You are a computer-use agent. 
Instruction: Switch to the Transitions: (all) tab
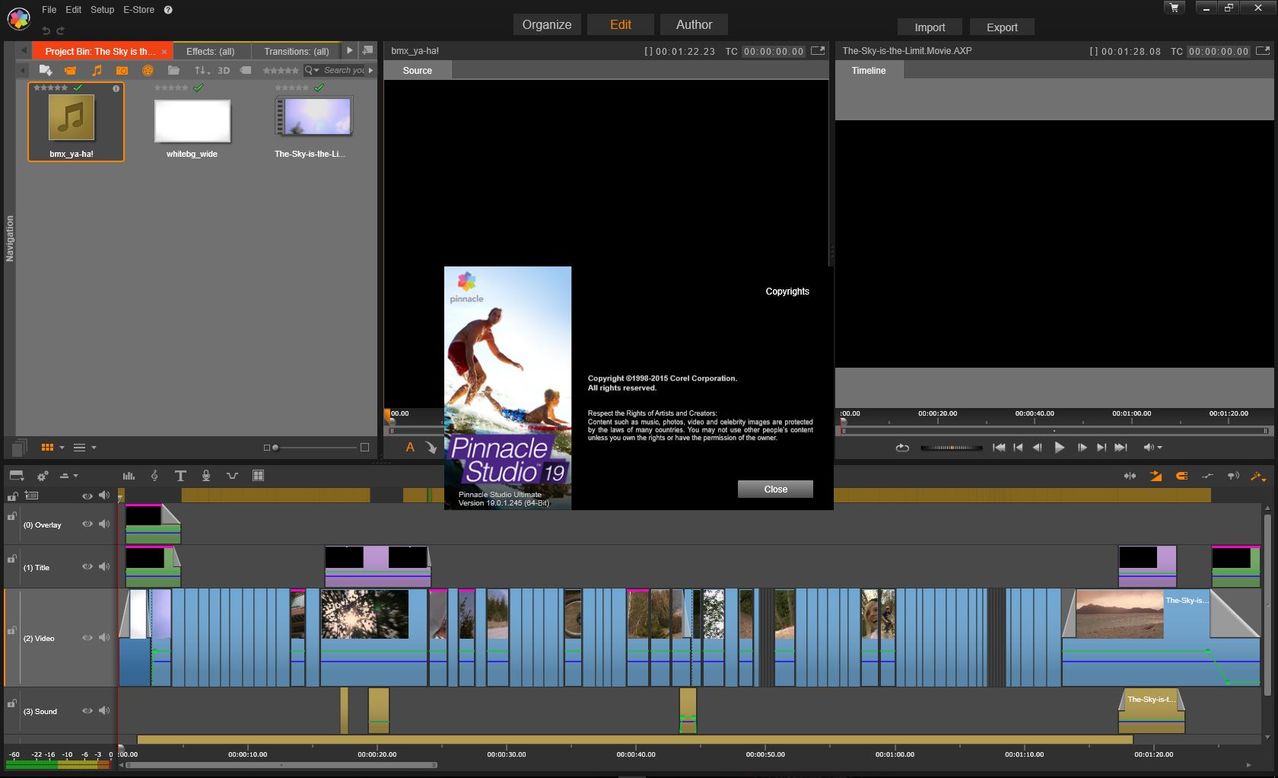coord(296,51)
